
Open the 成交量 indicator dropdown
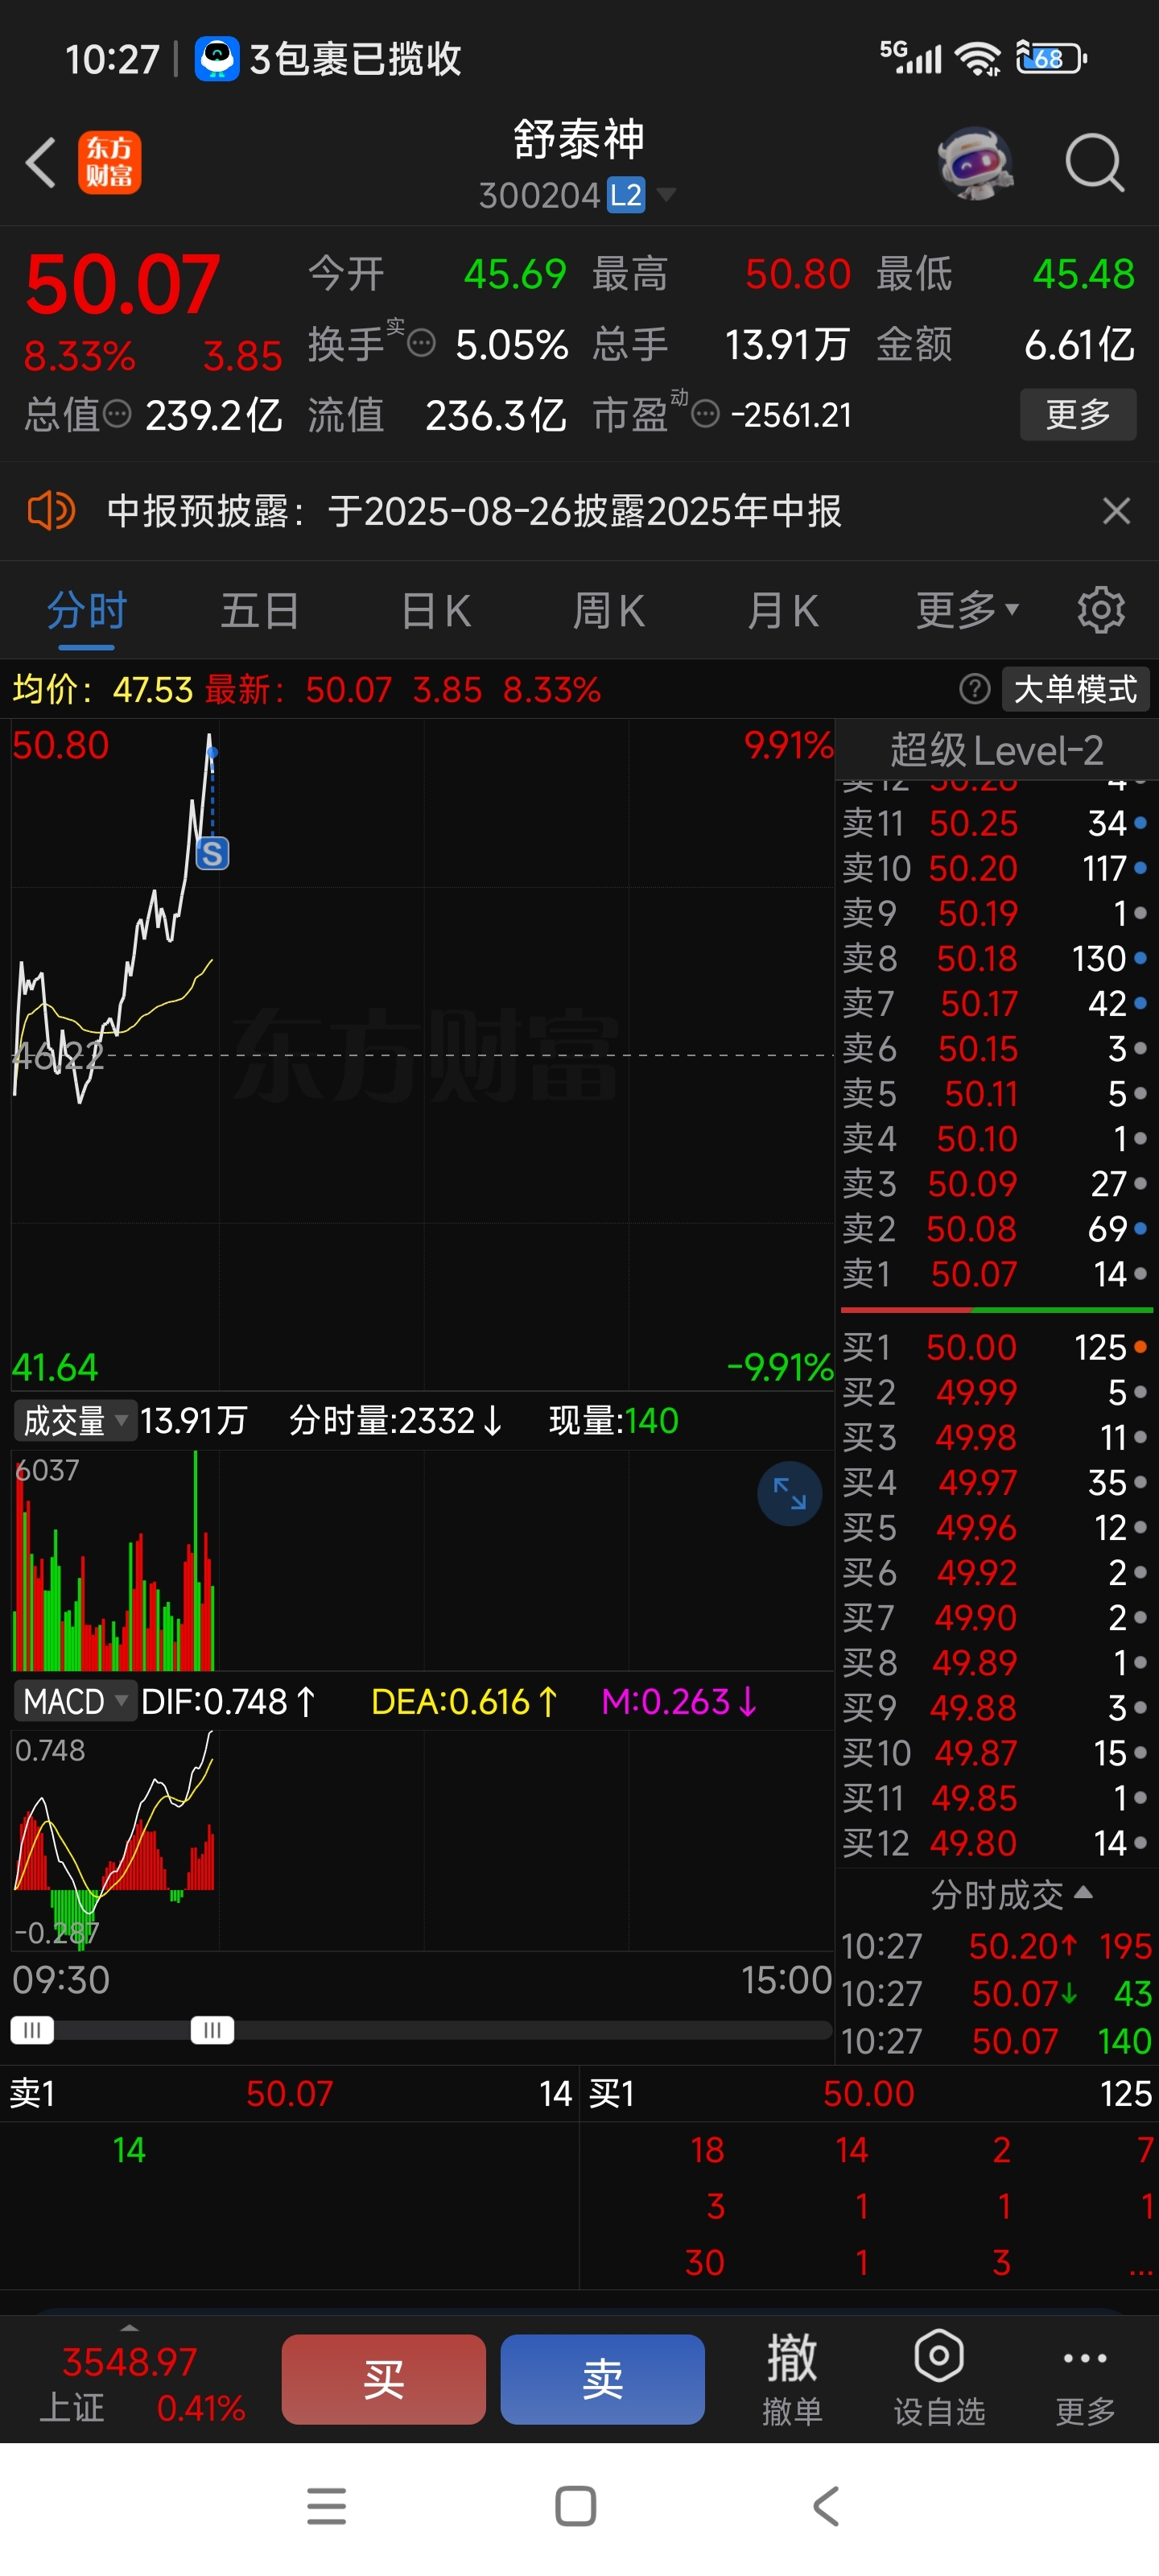click(75, 1420)
